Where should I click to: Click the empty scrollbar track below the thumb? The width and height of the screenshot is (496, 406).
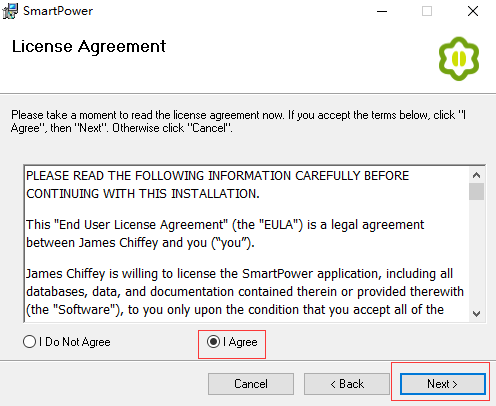tap(476, 253)
